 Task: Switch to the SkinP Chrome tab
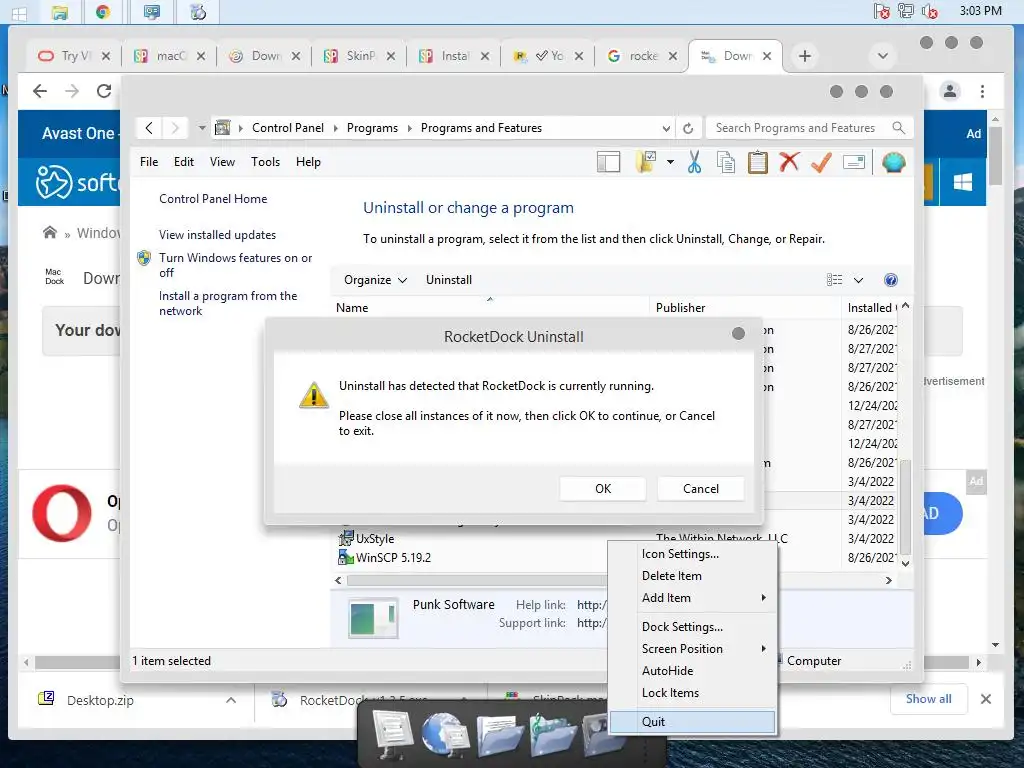point(360,56)
